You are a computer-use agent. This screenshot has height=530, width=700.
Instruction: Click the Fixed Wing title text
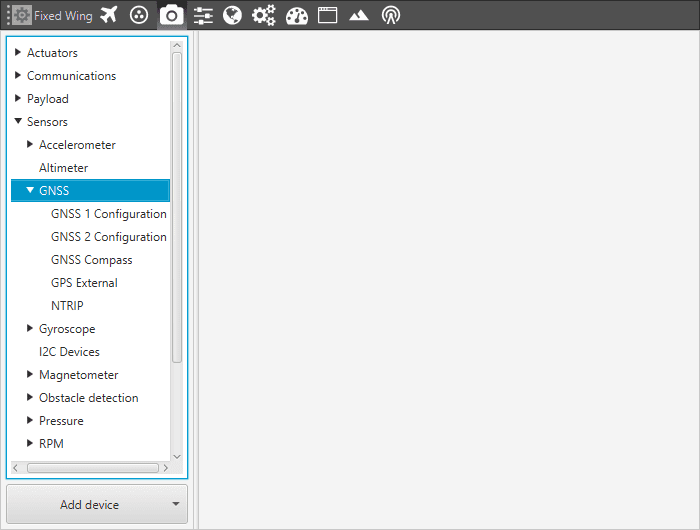point(63,16)
